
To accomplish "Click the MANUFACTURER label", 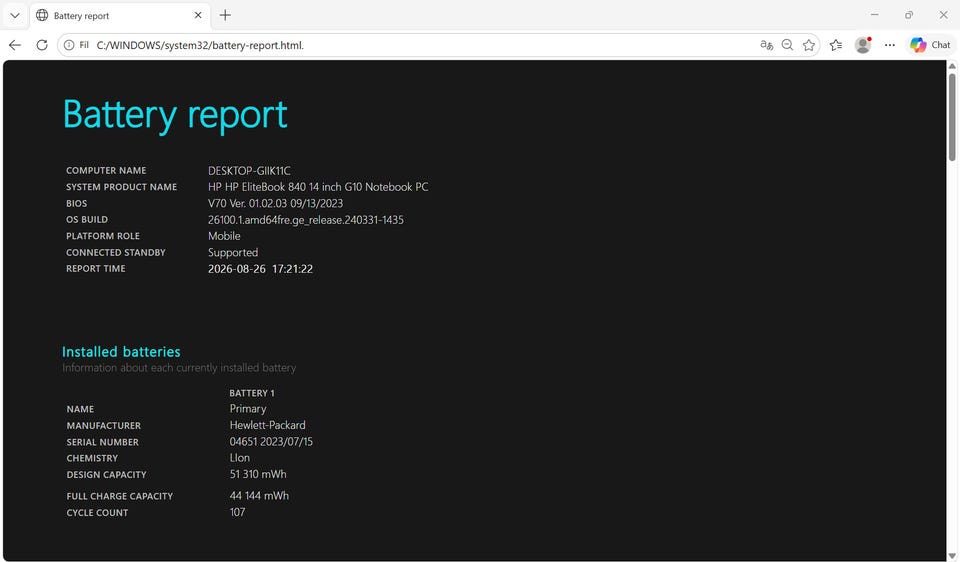I will [103, 425].
